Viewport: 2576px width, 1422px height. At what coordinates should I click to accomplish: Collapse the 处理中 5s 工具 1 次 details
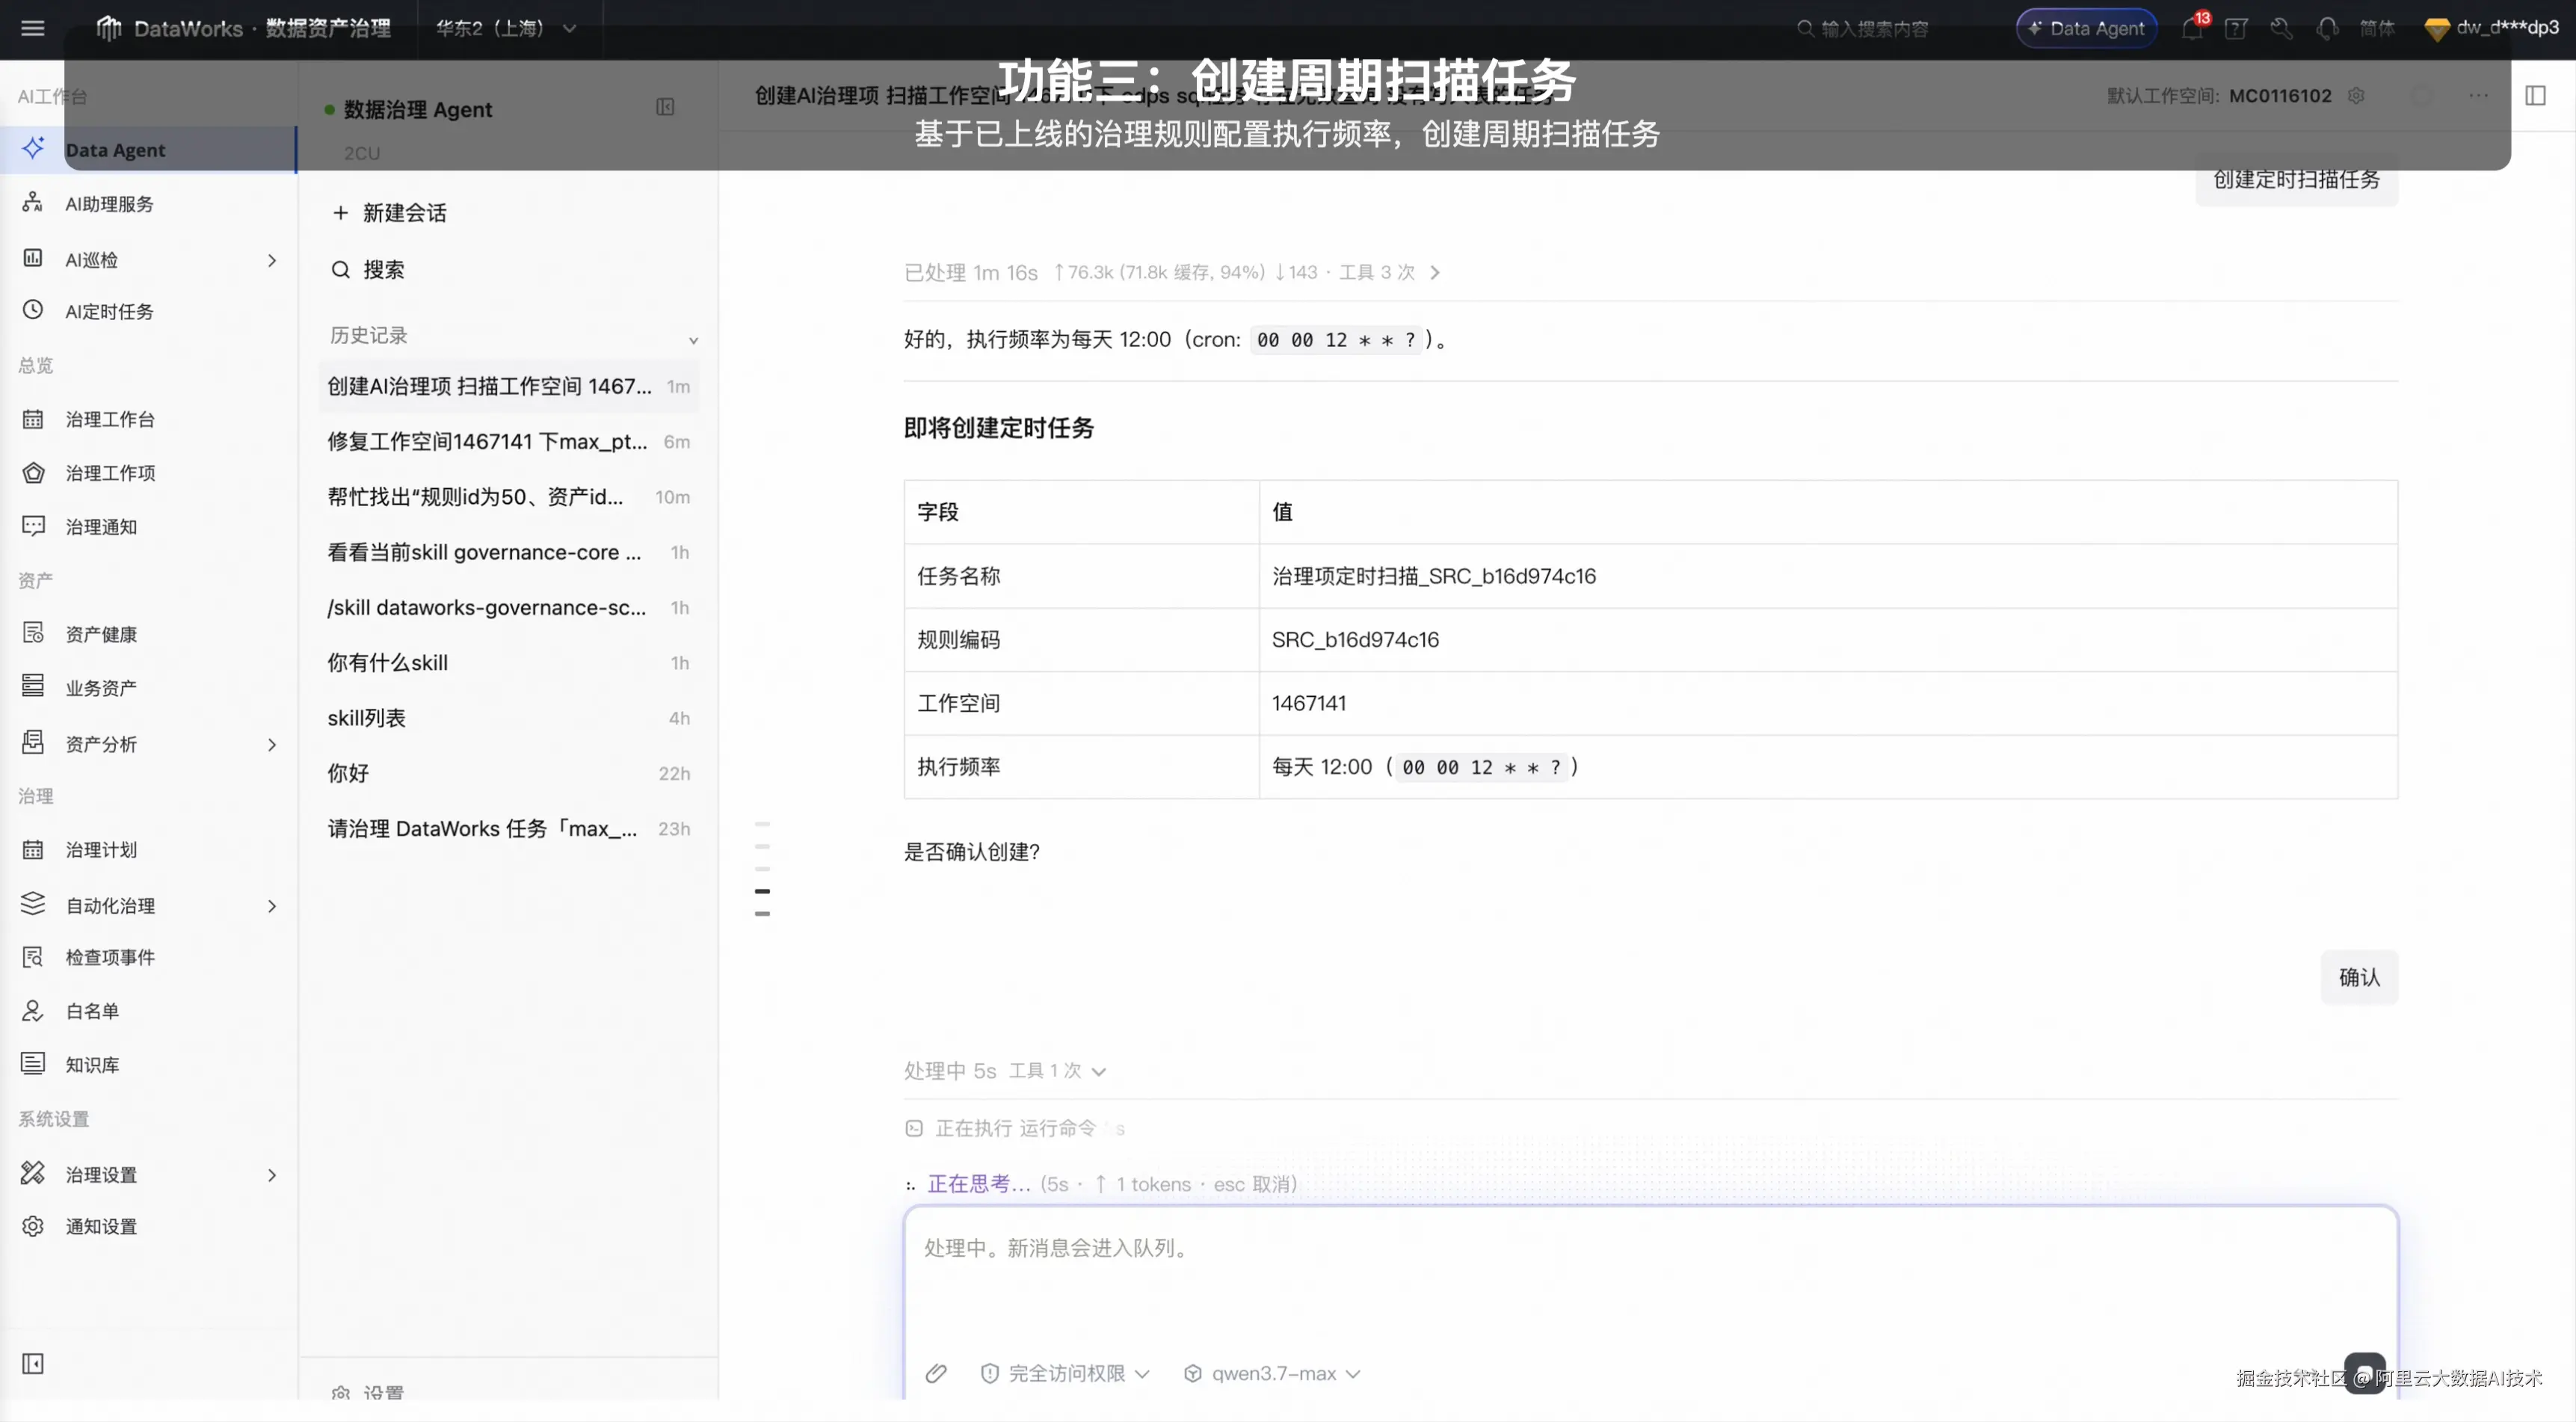[1099, 1071]
